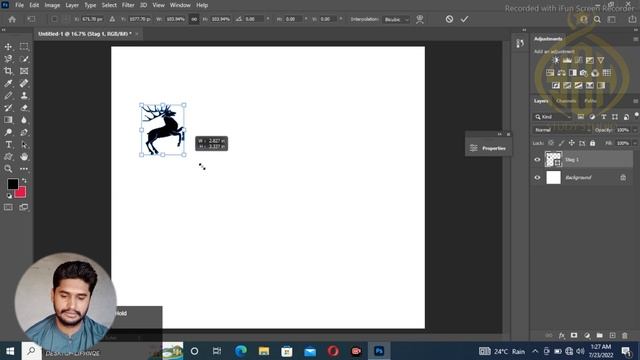Screen dimensions: 640x360
Task: Filter layers by type layers
Action: tap(604, 117)
